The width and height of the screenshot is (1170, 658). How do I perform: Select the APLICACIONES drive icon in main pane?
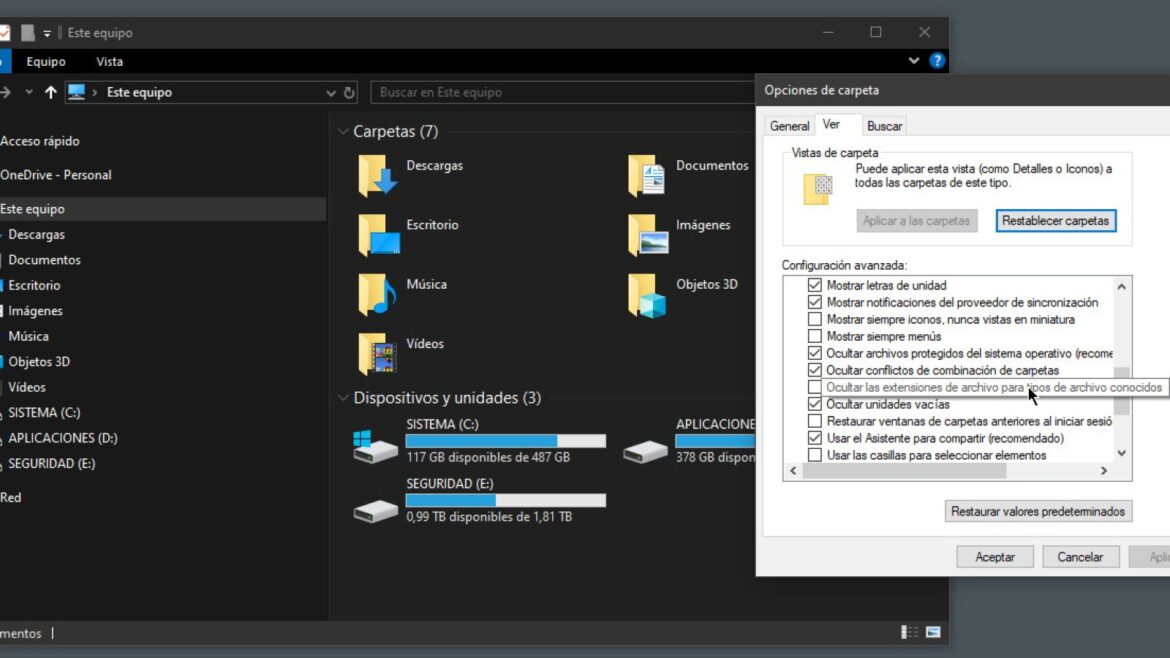(645, 450)
